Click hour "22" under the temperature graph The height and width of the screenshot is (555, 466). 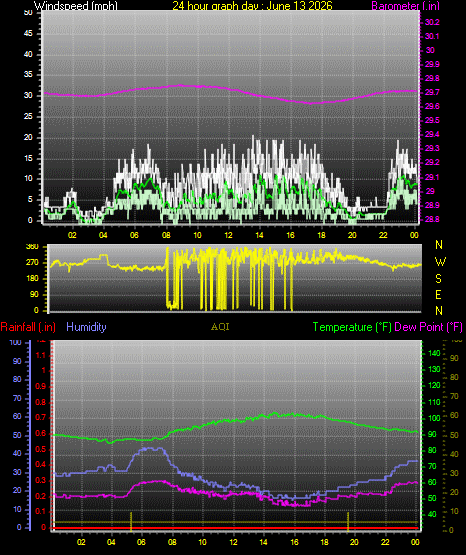[385, 542]
